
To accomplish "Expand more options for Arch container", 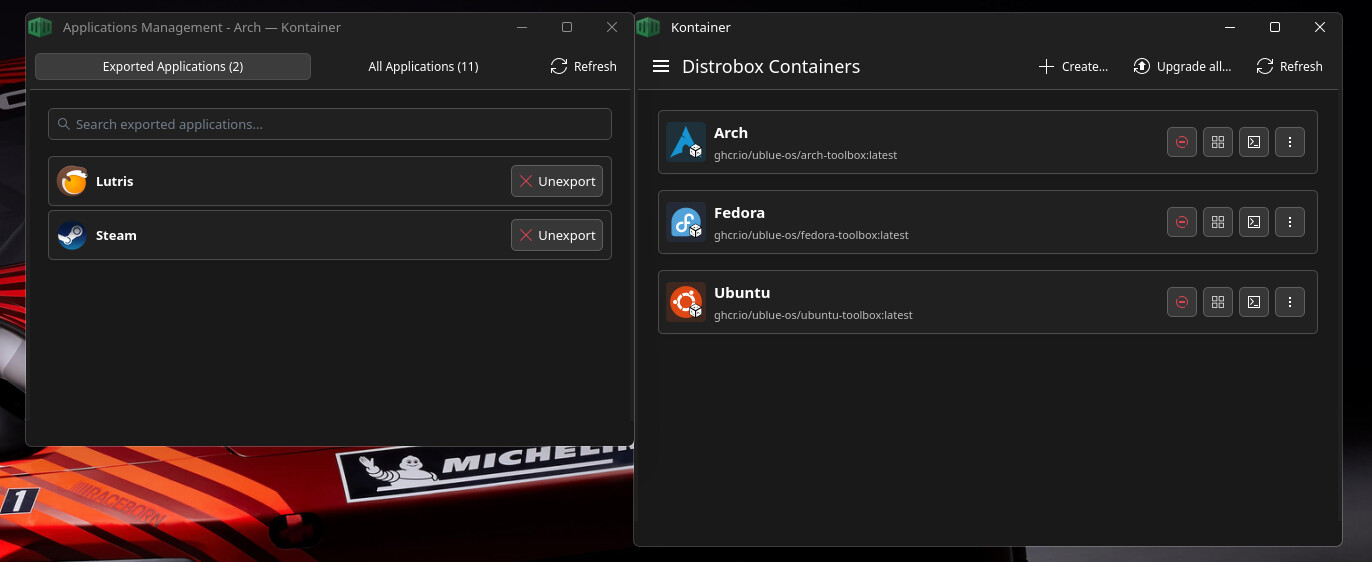I will [x=1290, y=142].
